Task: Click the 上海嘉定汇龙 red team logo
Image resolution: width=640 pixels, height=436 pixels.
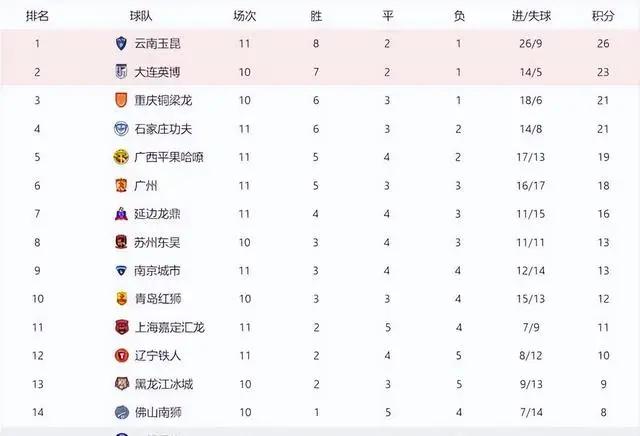Action: pos(122,327)
